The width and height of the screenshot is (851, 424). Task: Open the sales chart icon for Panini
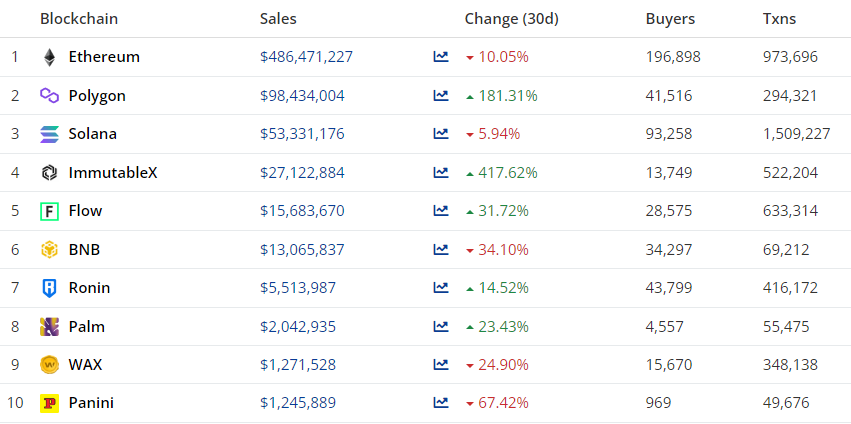441,403
